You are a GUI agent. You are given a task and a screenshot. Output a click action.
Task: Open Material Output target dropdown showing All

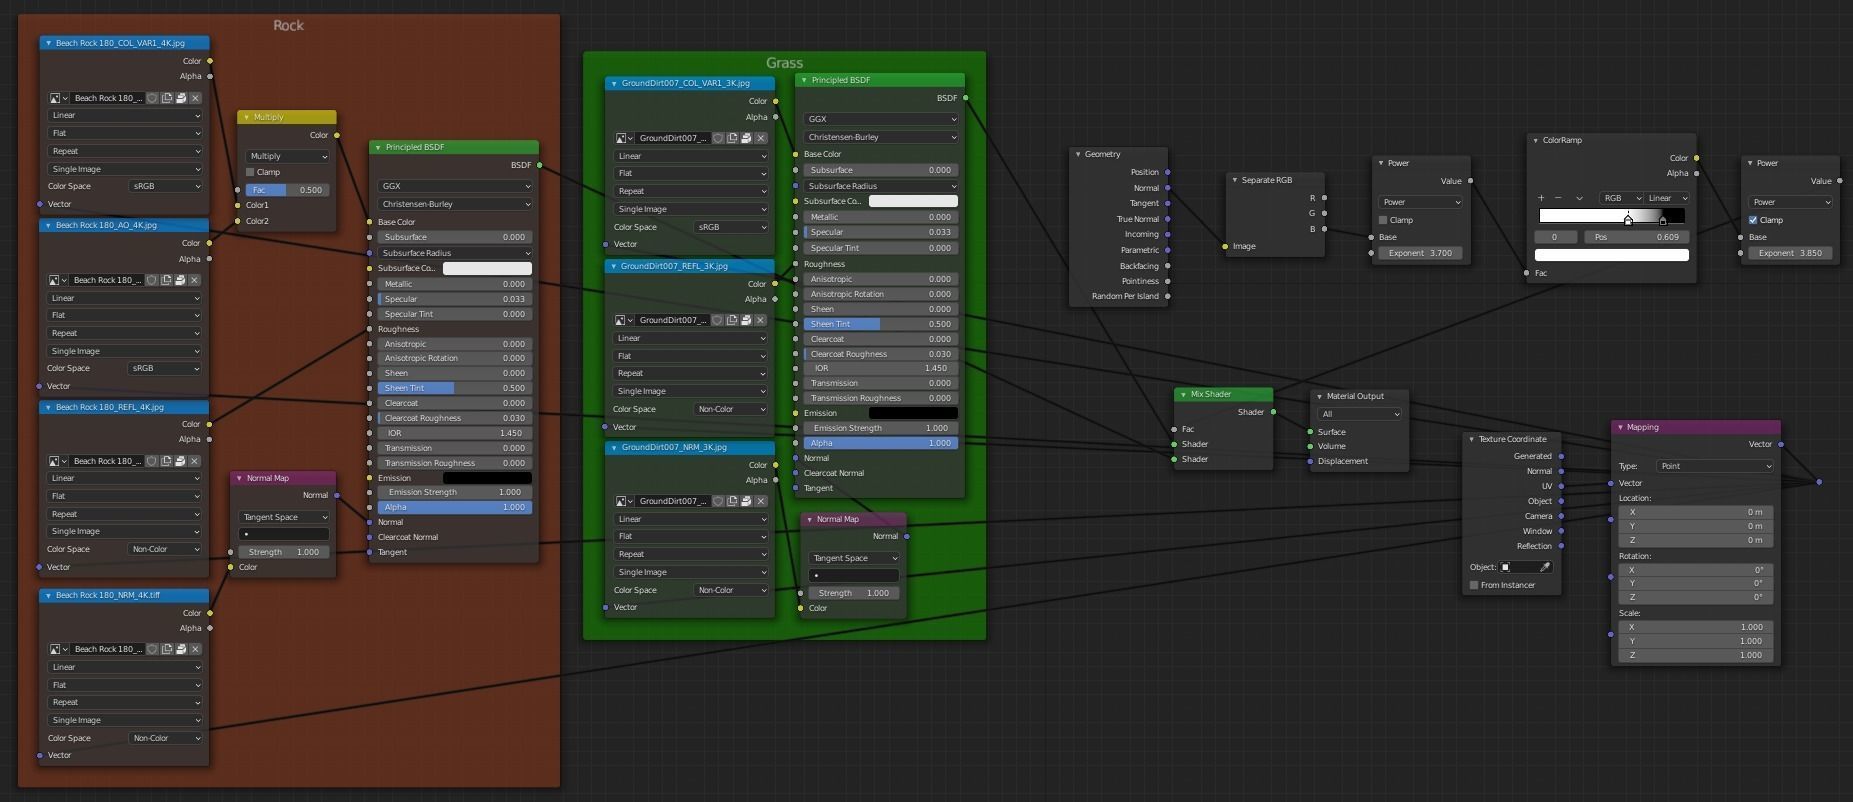pyautogui.click(x=1360, y=414)
